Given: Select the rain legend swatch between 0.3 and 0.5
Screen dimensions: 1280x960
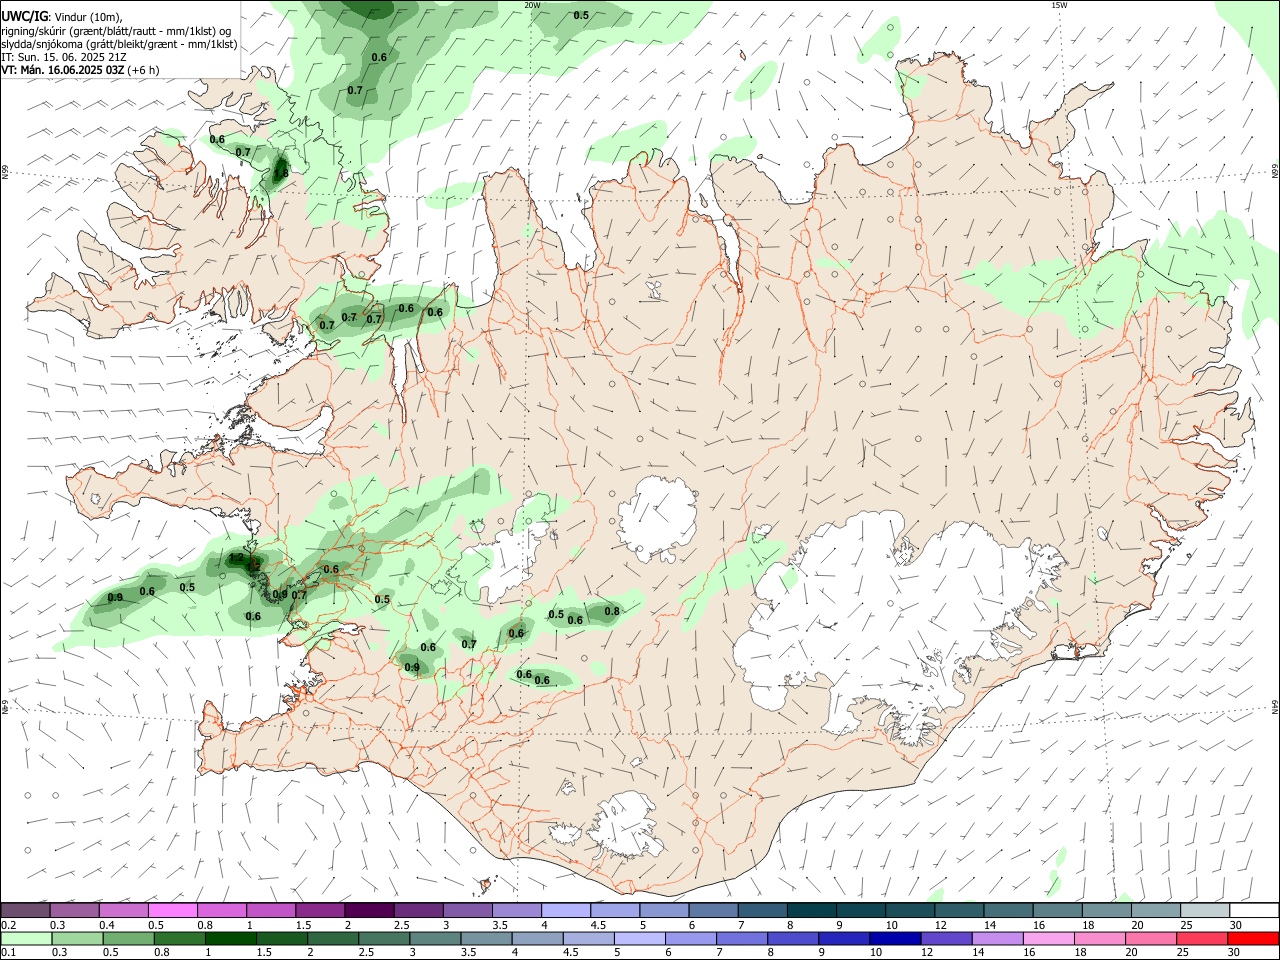Looking at the screenshot, I should click(77, 938).
